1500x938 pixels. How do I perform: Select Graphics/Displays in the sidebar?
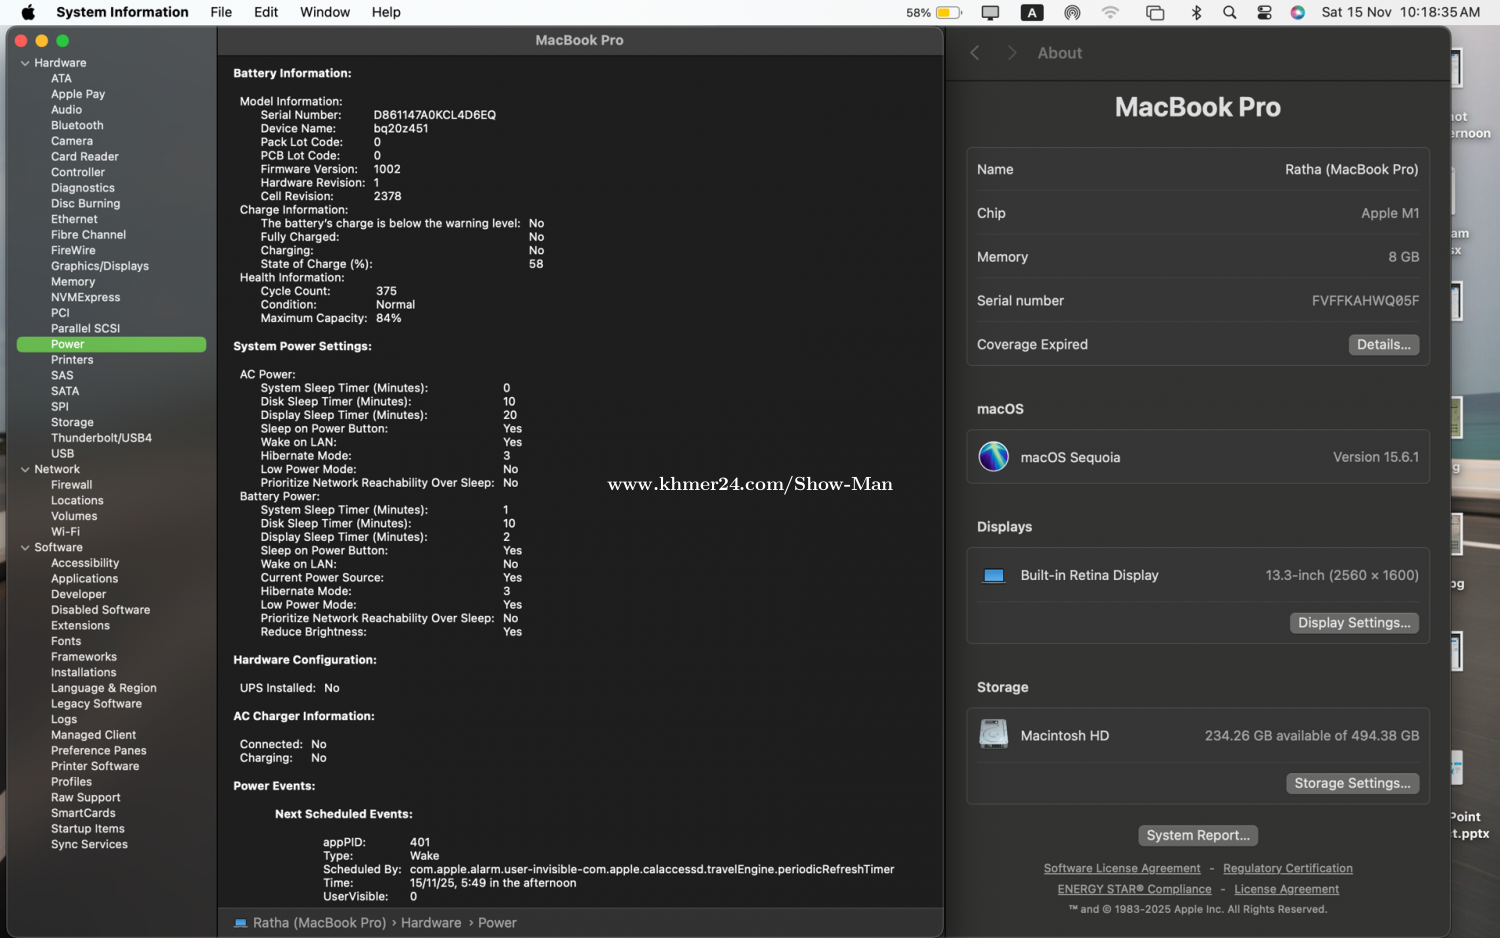click(x=100, y=266)
